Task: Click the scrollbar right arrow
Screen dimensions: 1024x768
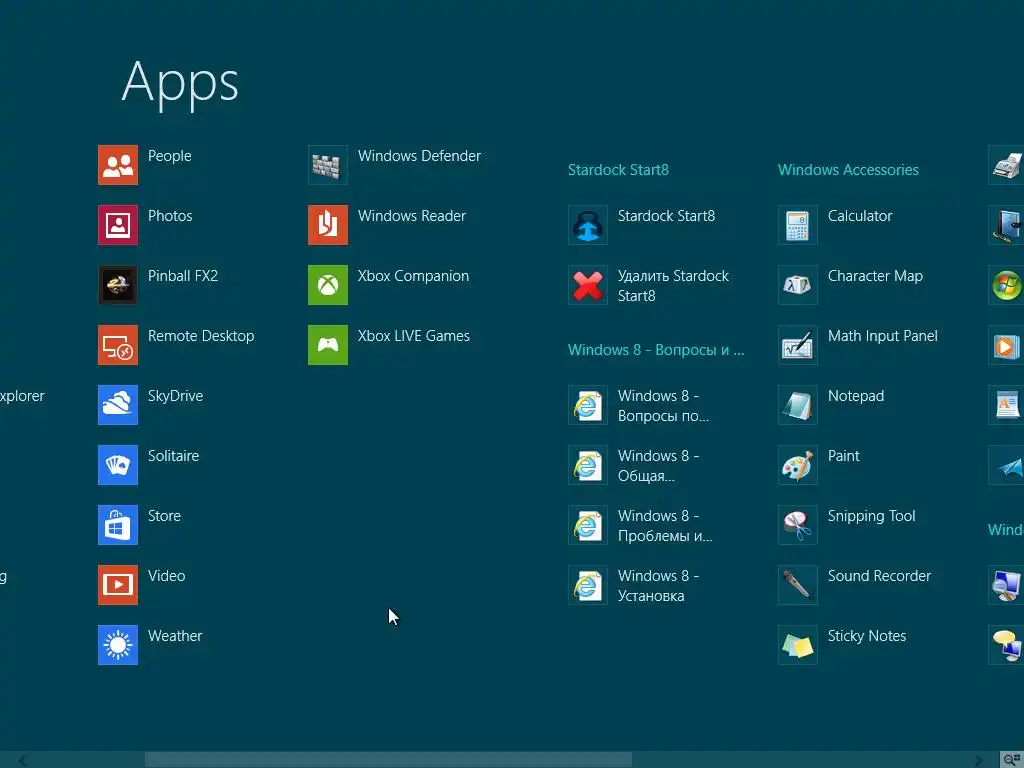Action: (x=978, y=760)
